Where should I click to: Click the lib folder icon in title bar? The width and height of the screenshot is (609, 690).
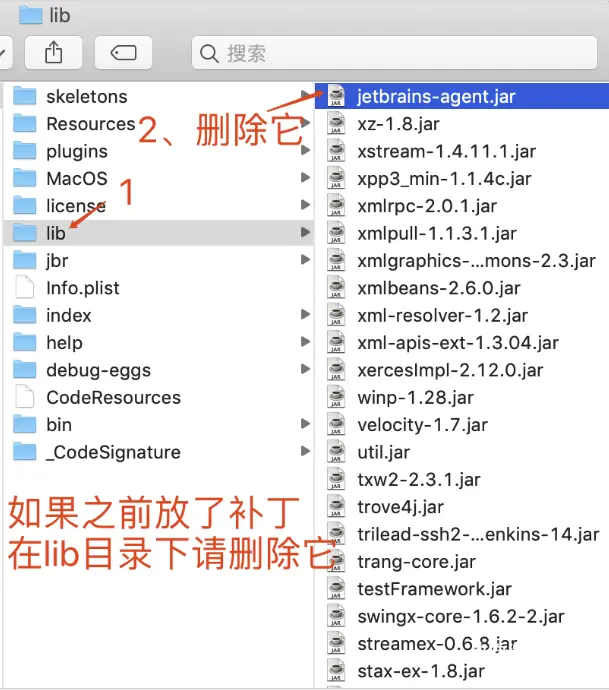30,15
